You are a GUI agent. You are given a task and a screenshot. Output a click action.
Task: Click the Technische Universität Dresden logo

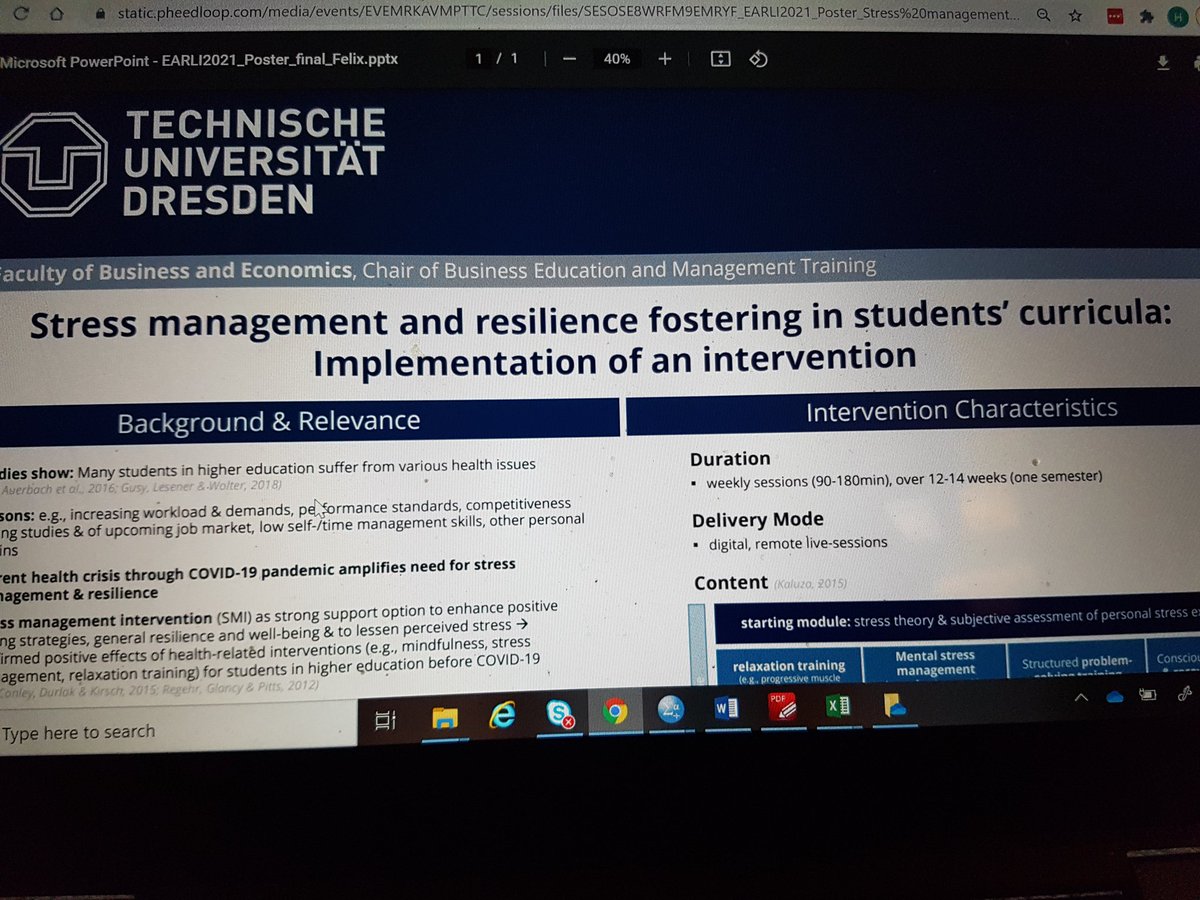193,161
